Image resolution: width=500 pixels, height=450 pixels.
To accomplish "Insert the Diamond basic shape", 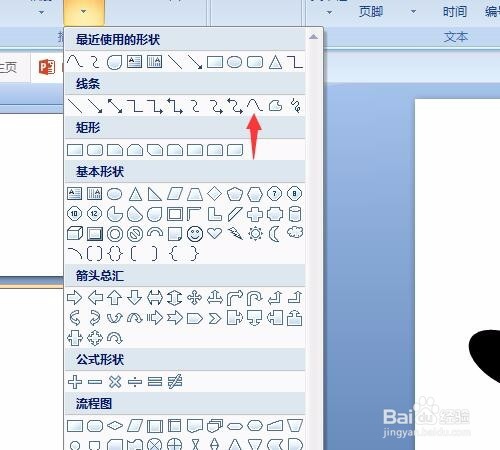I will click(x=215, y=193).
